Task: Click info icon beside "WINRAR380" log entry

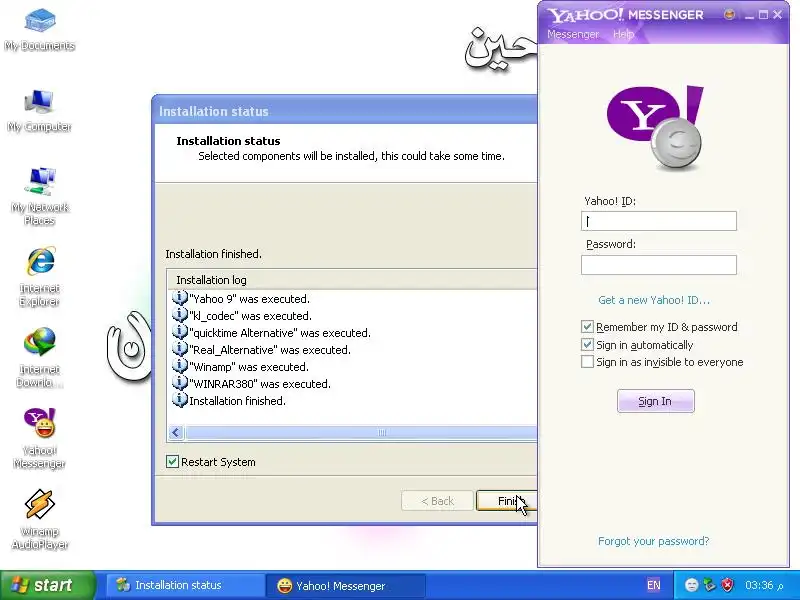Action: click(x=180, y=383)
